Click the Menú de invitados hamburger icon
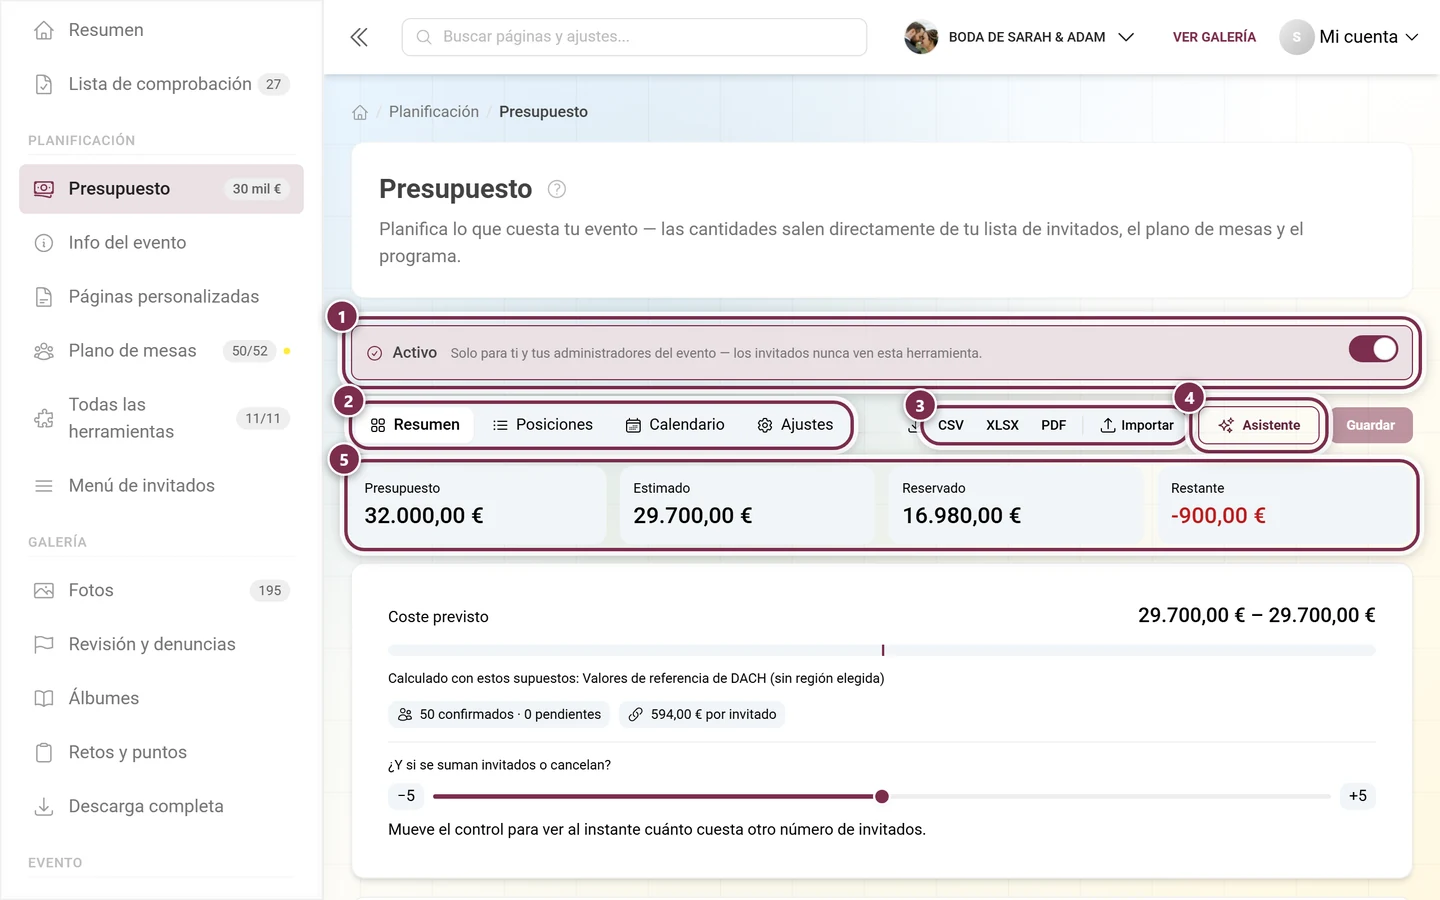Screen dimensions: 1440x900 coord(44,486)
